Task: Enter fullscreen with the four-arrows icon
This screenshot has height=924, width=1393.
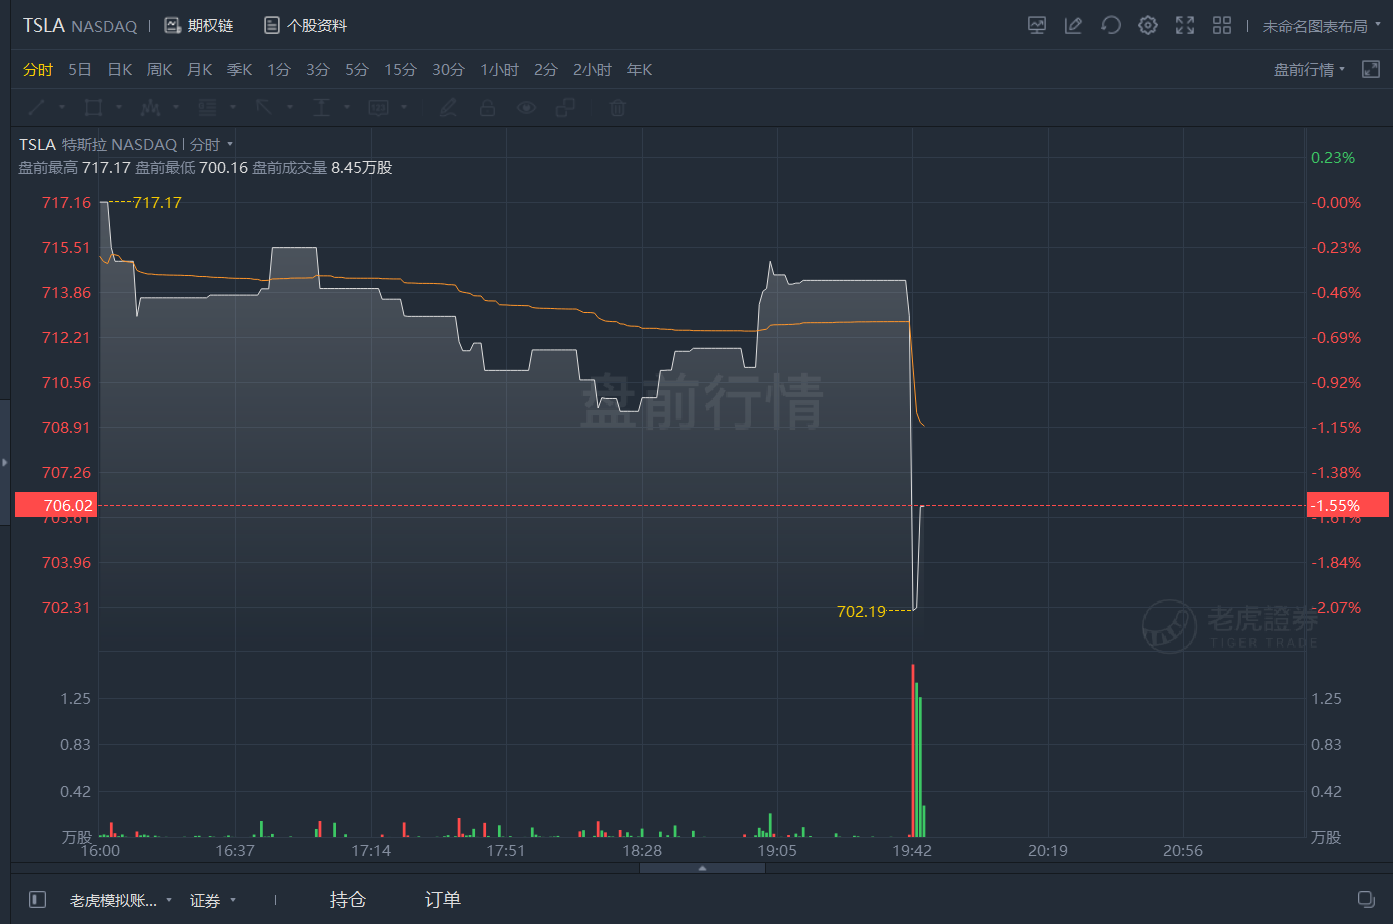Action: [x=1185, y=26]
